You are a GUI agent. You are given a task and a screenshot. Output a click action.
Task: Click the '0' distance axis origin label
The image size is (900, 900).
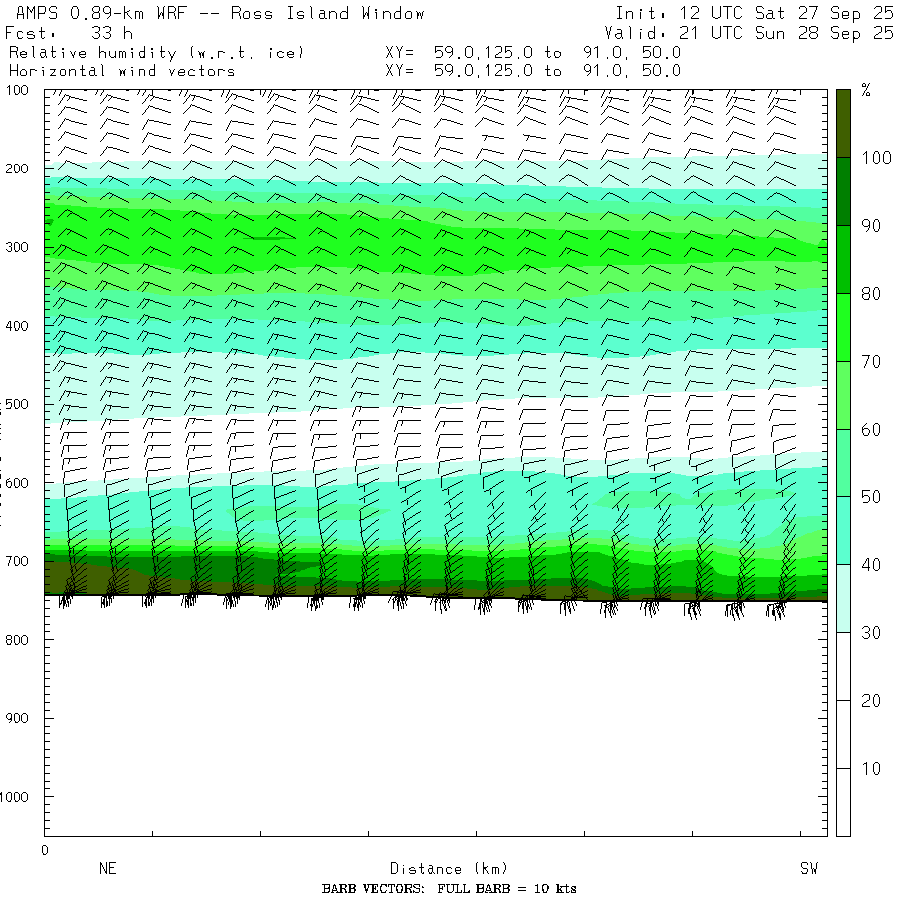click(x=45, y=850)
